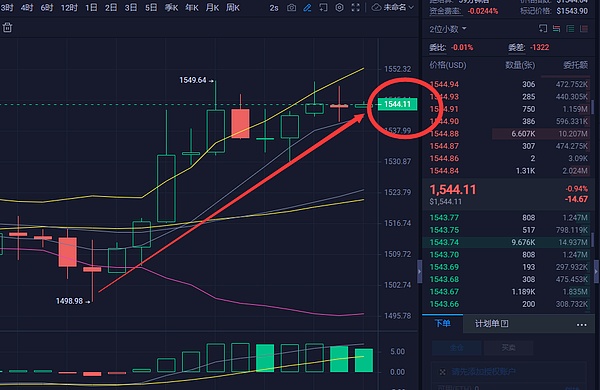Select ask price 1544.86
The height and width of the screenshot is (390, 600).
(444, 158)
